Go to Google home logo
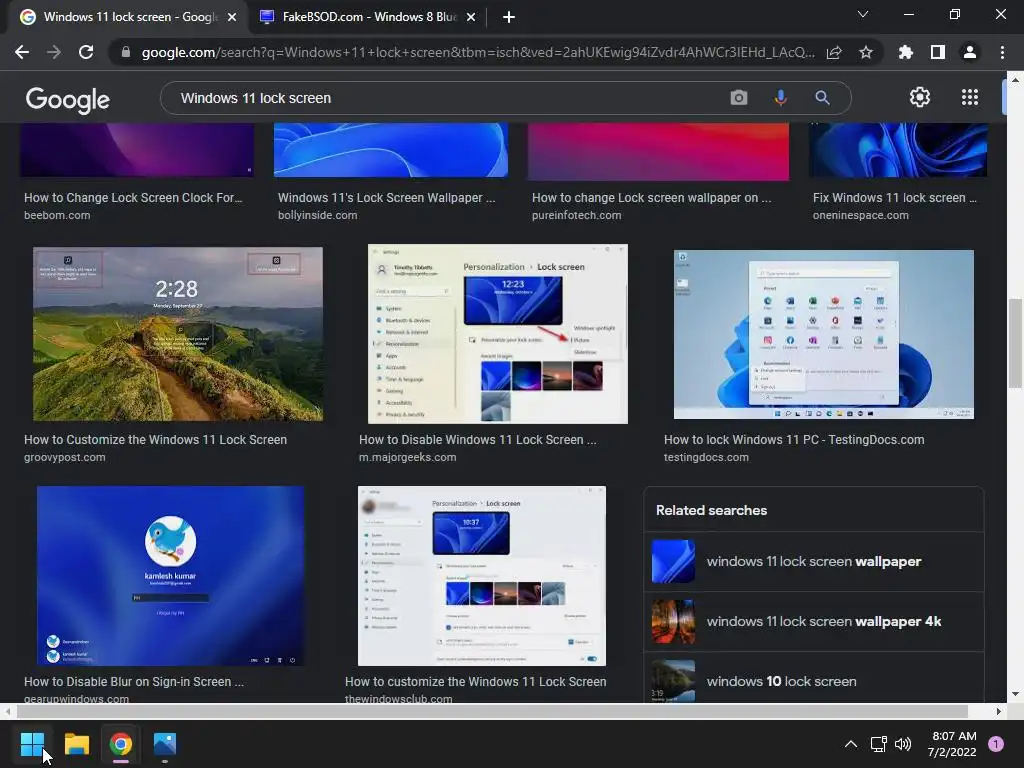The width and height of the screenshot is (1024, 768). click(68, 99)
